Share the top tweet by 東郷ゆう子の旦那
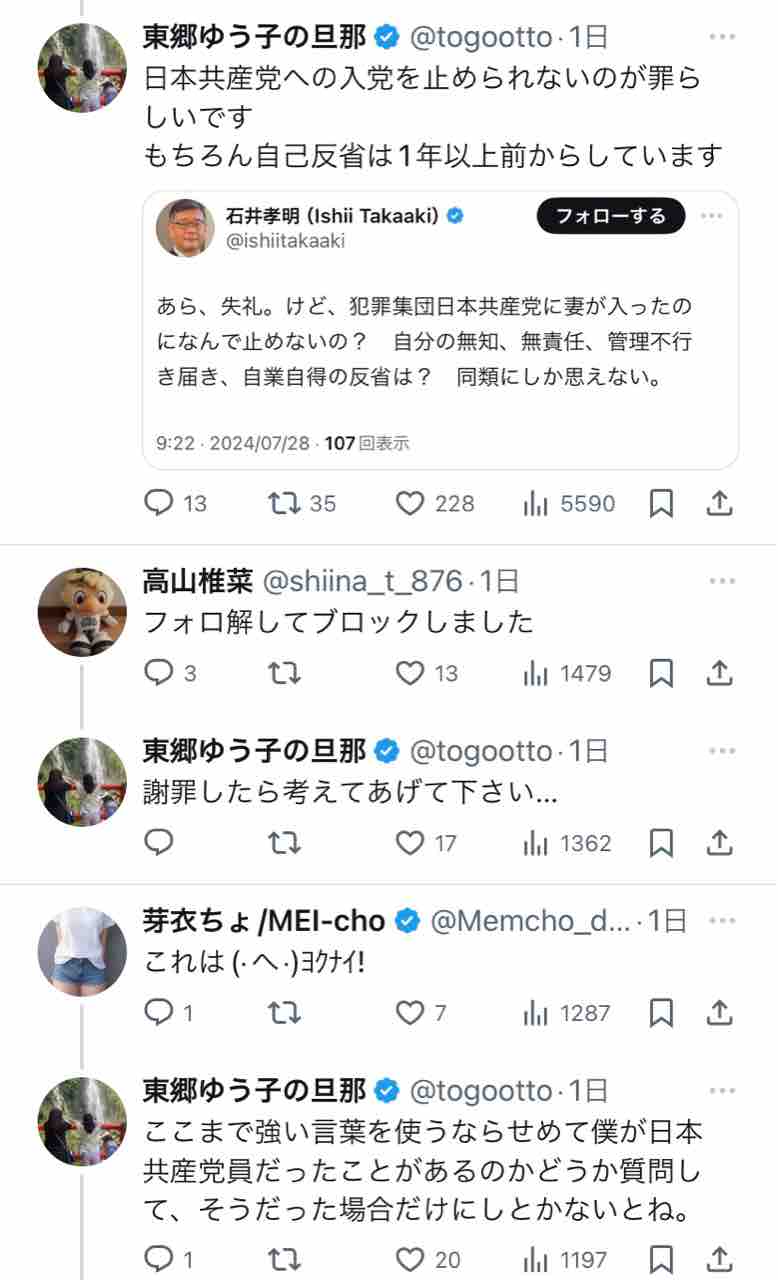 [x=719, y=504]
